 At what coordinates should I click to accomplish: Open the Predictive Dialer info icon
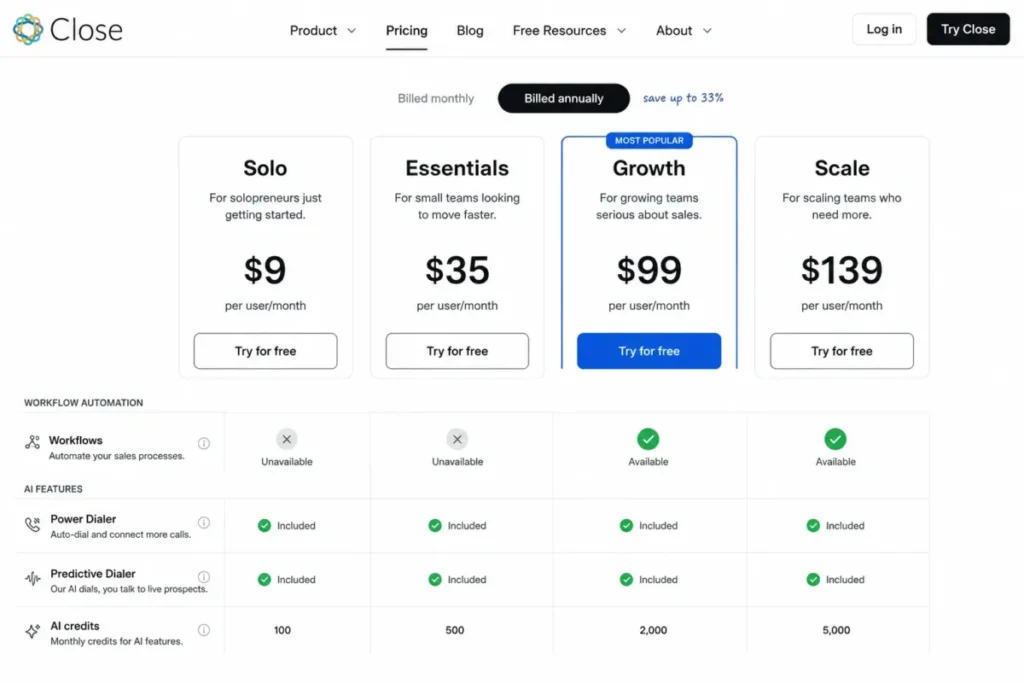tap(204, 577)
